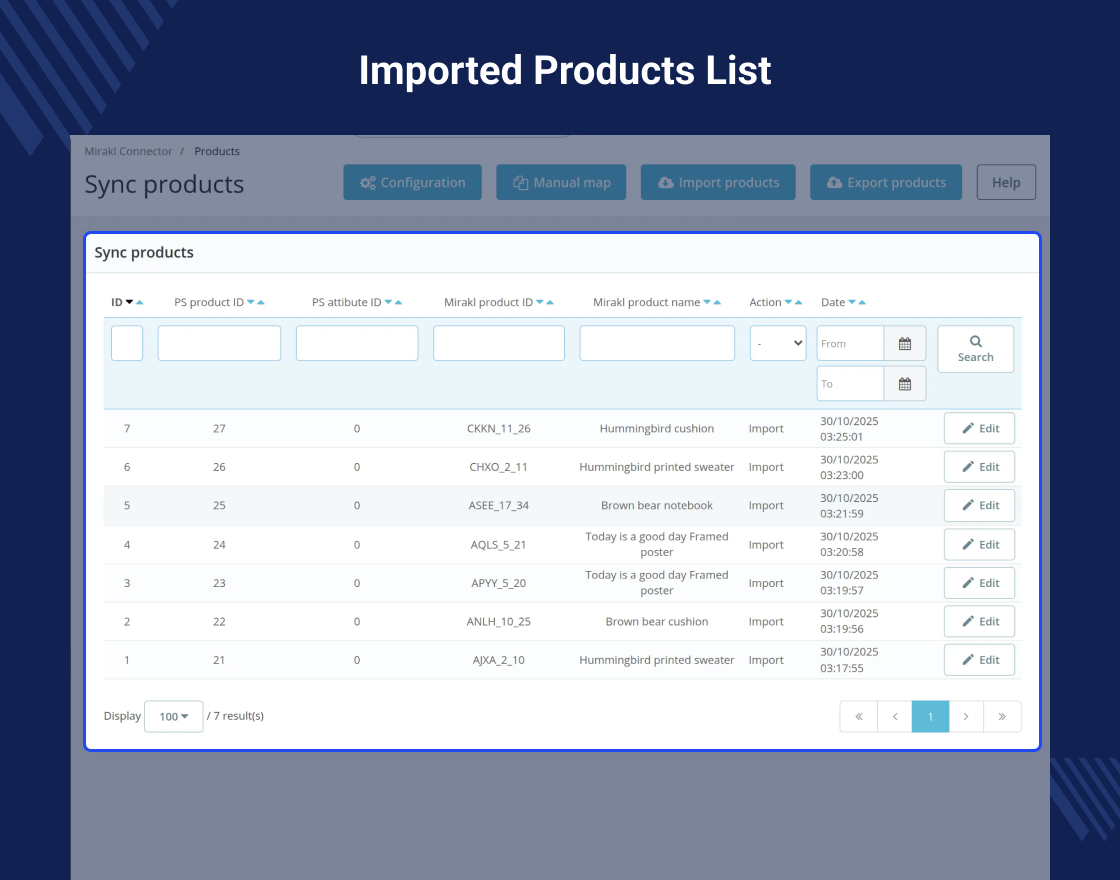This screenshot has height=880, width=1120.
Task: Open the Configuration page
Action: [x=412, y=183]
